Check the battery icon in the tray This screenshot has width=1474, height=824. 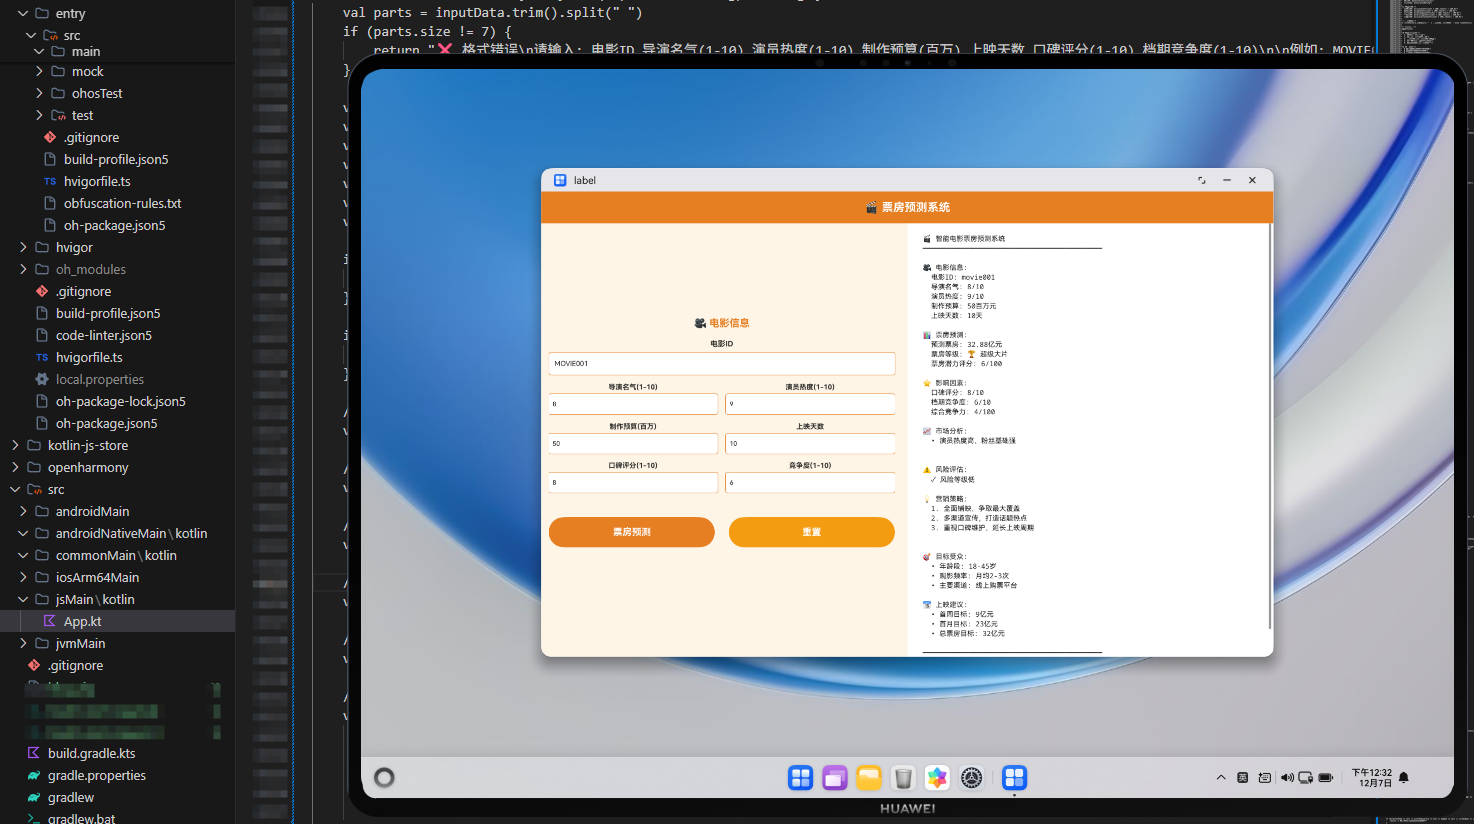1326,777
